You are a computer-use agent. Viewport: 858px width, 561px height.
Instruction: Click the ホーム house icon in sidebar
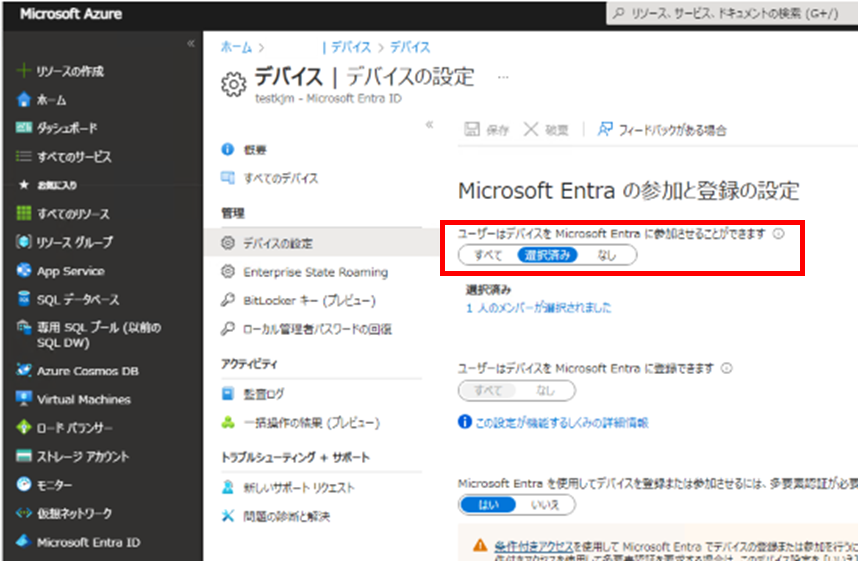coord(24,100)
